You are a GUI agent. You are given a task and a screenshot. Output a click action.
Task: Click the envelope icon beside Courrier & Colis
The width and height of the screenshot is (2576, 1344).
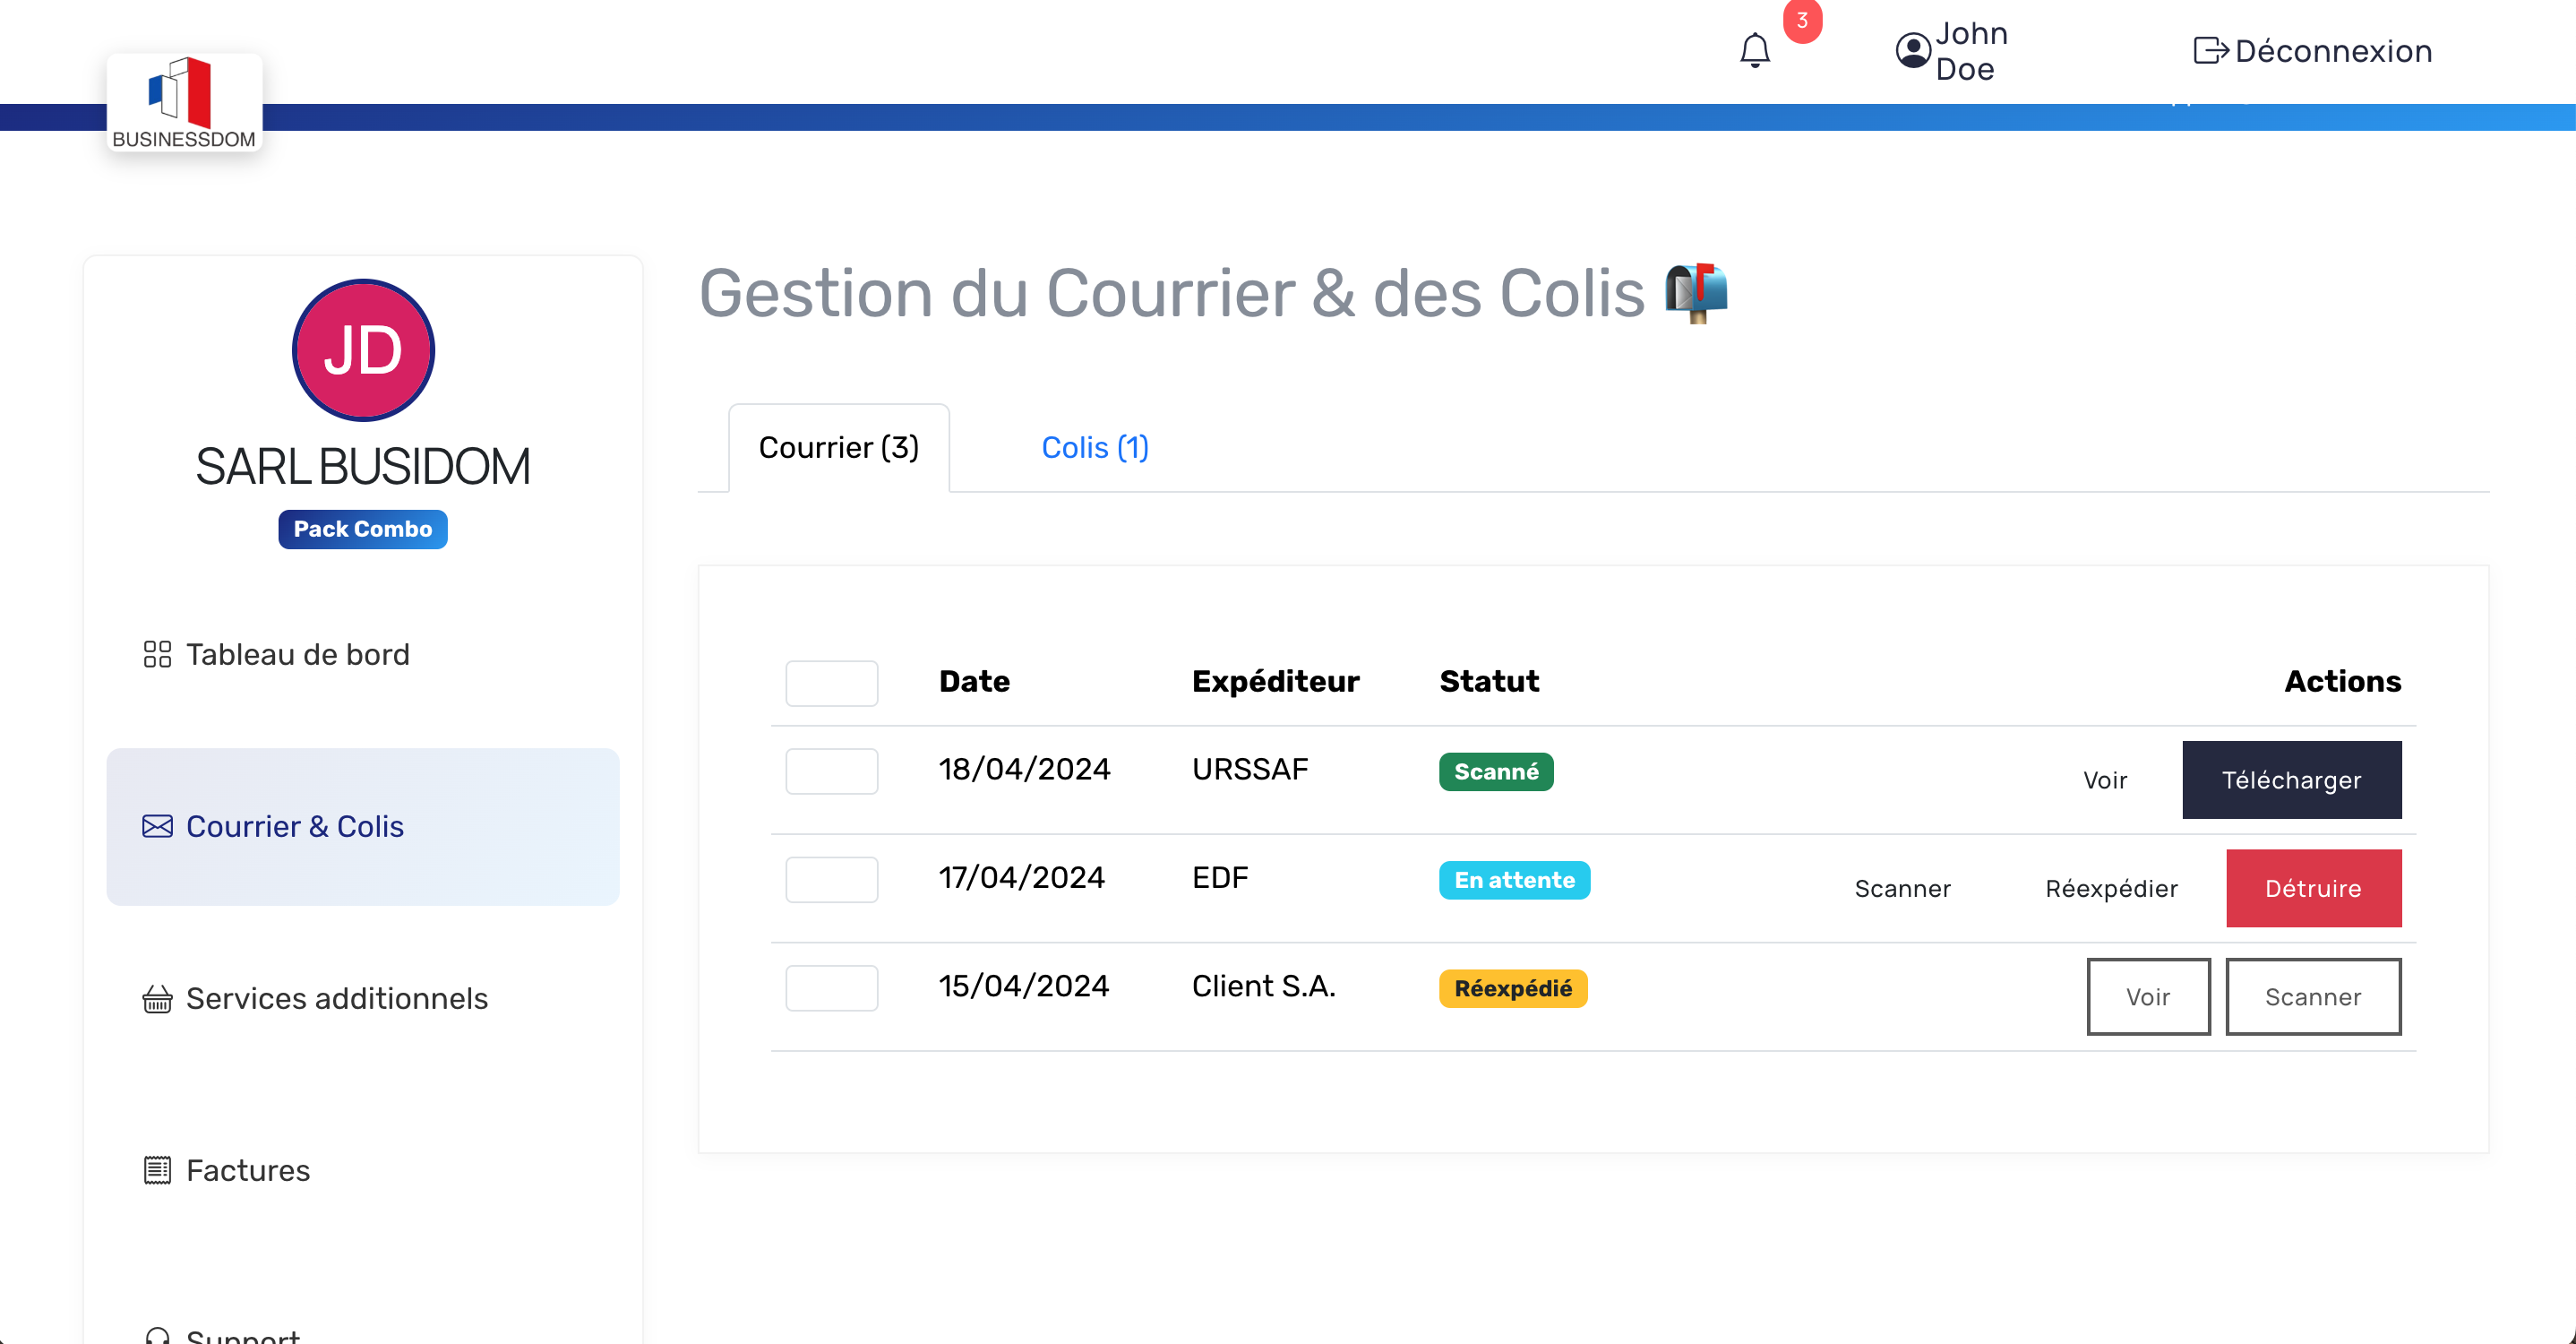[x=157, y=826]
